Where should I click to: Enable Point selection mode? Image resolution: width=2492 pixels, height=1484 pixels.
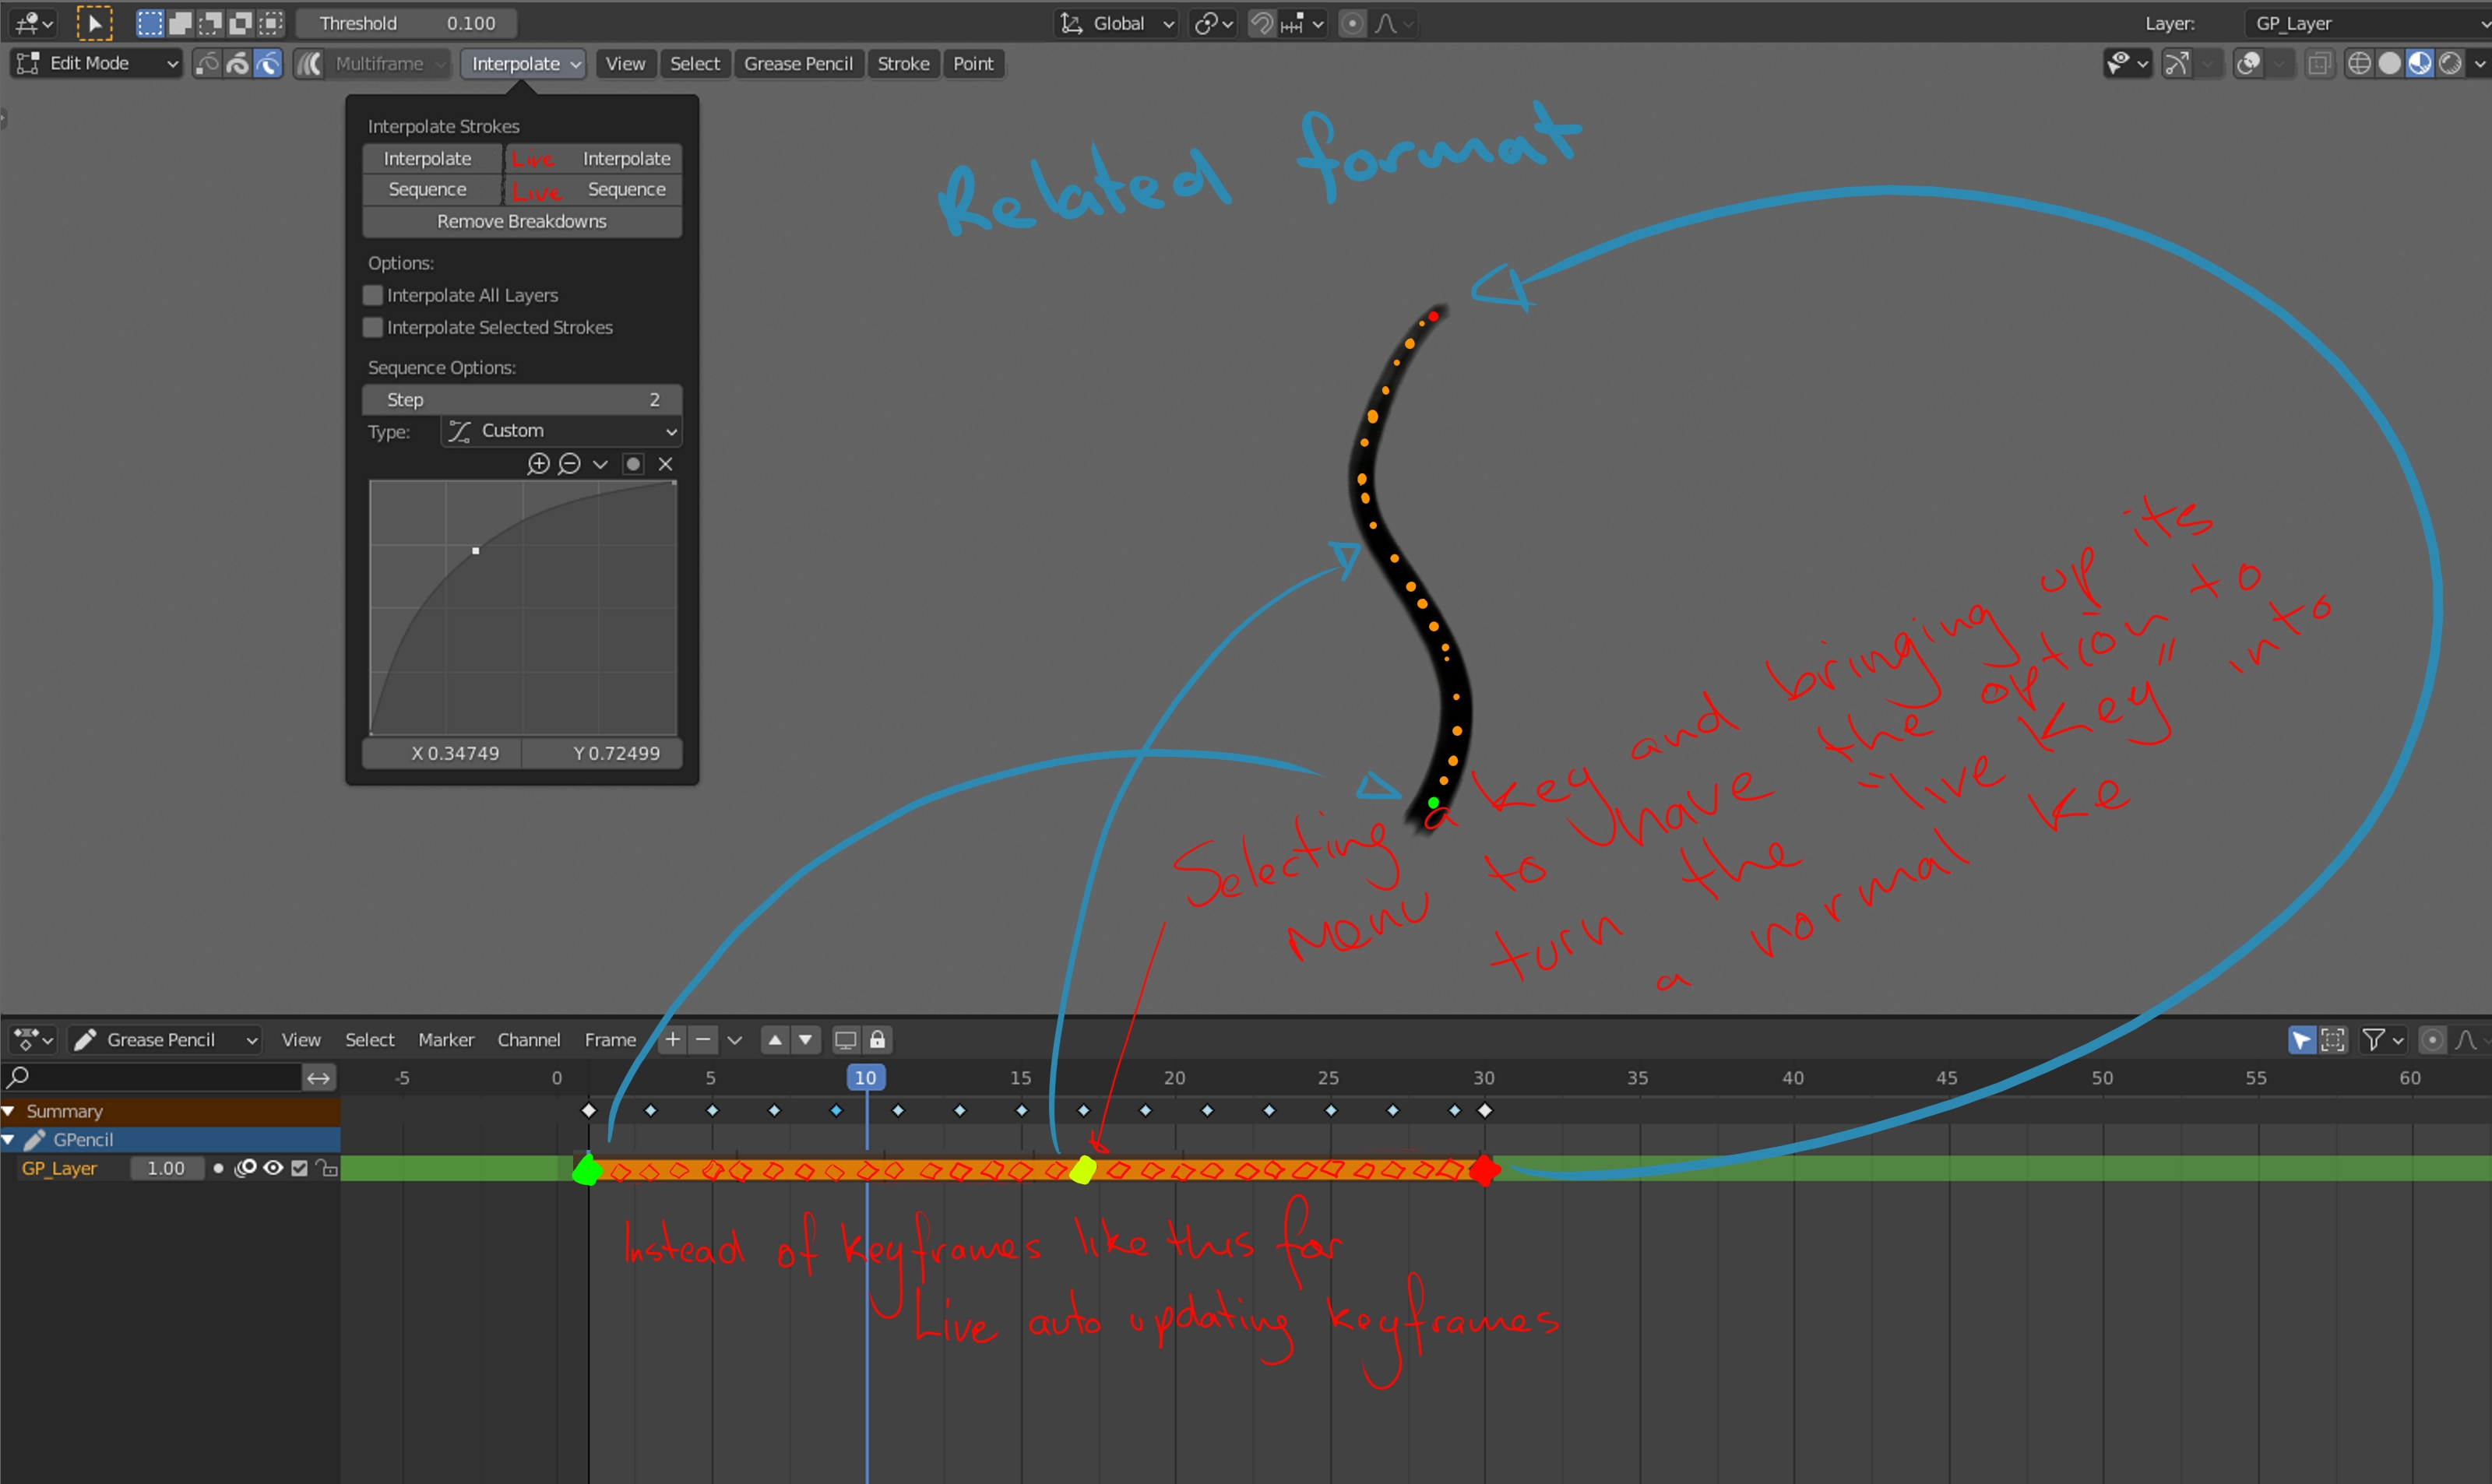click(207, 64)
